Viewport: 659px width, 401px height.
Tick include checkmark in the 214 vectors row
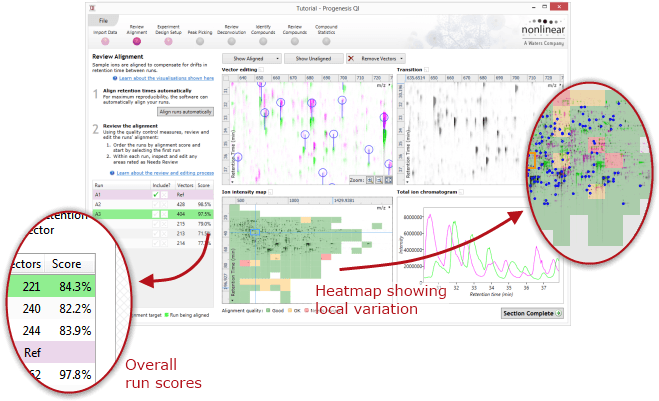[x=156, y=243]
